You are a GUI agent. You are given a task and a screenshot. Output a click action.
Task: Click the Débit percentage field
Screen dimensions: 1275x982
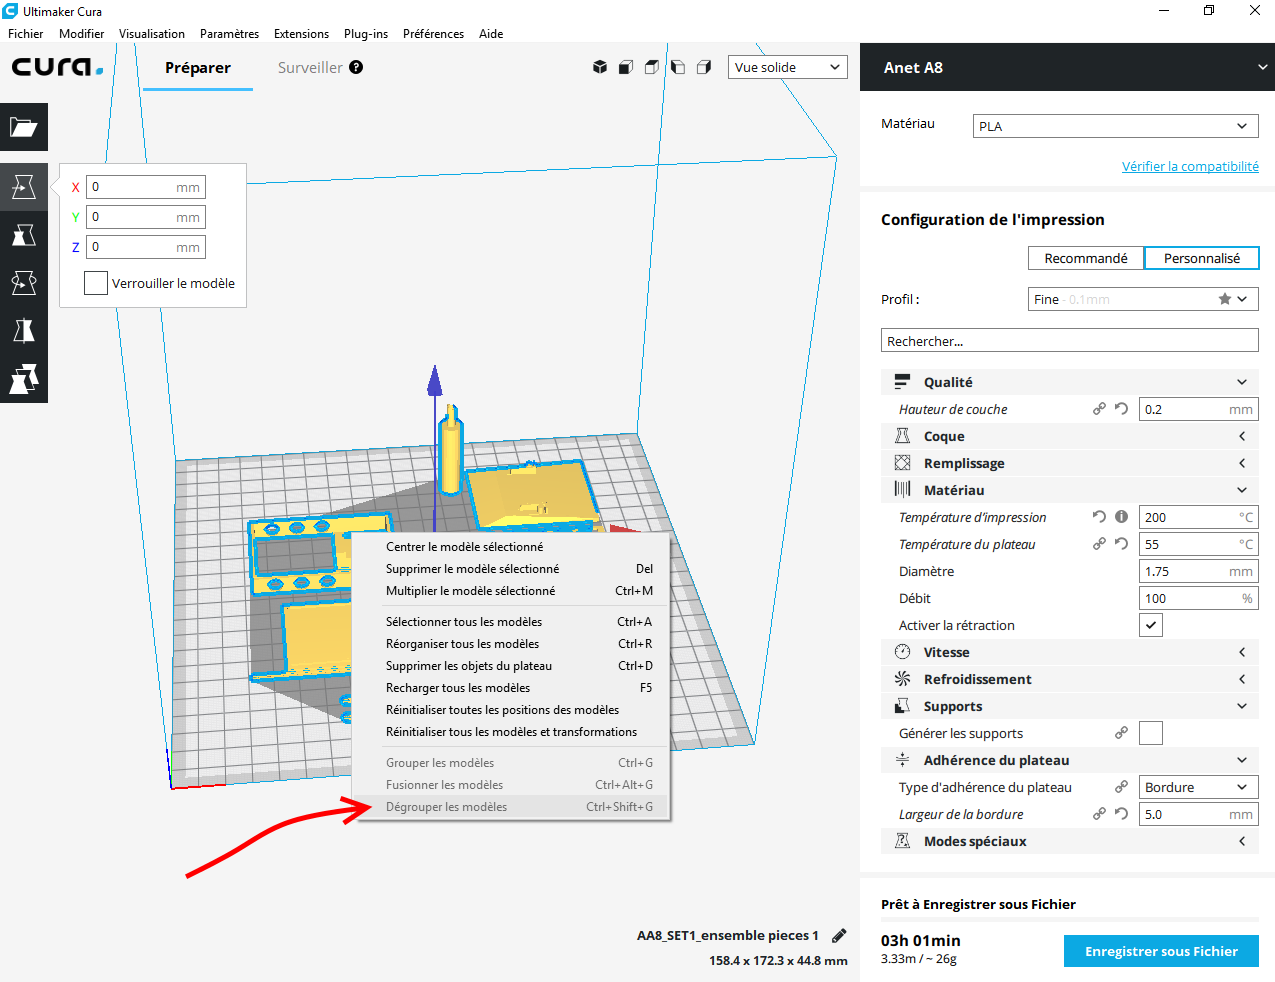click(1199, 598)
